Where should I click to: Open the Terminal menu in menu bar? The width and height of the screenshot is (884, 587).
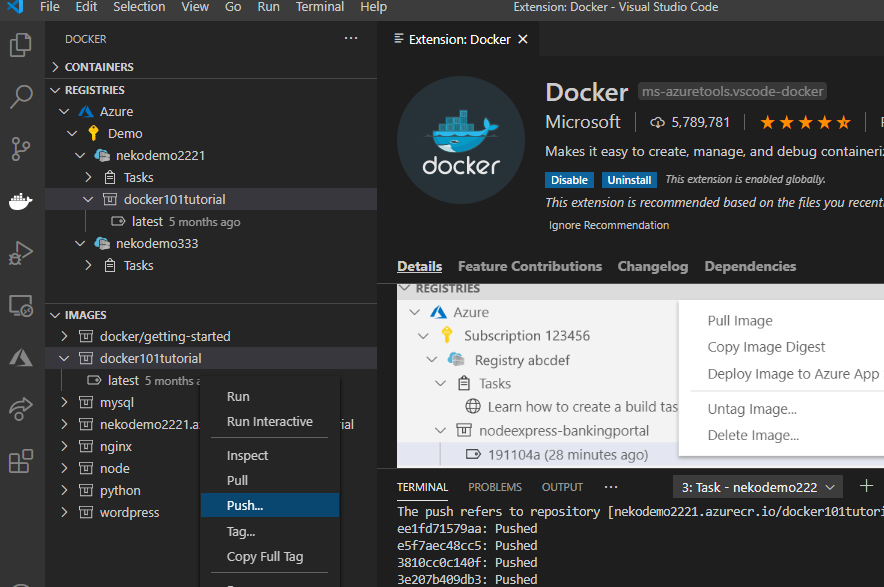click(320, 7)
